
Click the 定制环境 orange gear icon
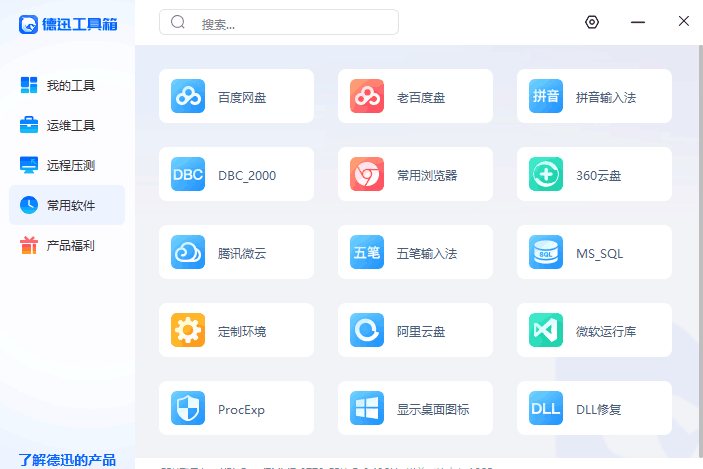pyautogui.click(x=188, y=330)
